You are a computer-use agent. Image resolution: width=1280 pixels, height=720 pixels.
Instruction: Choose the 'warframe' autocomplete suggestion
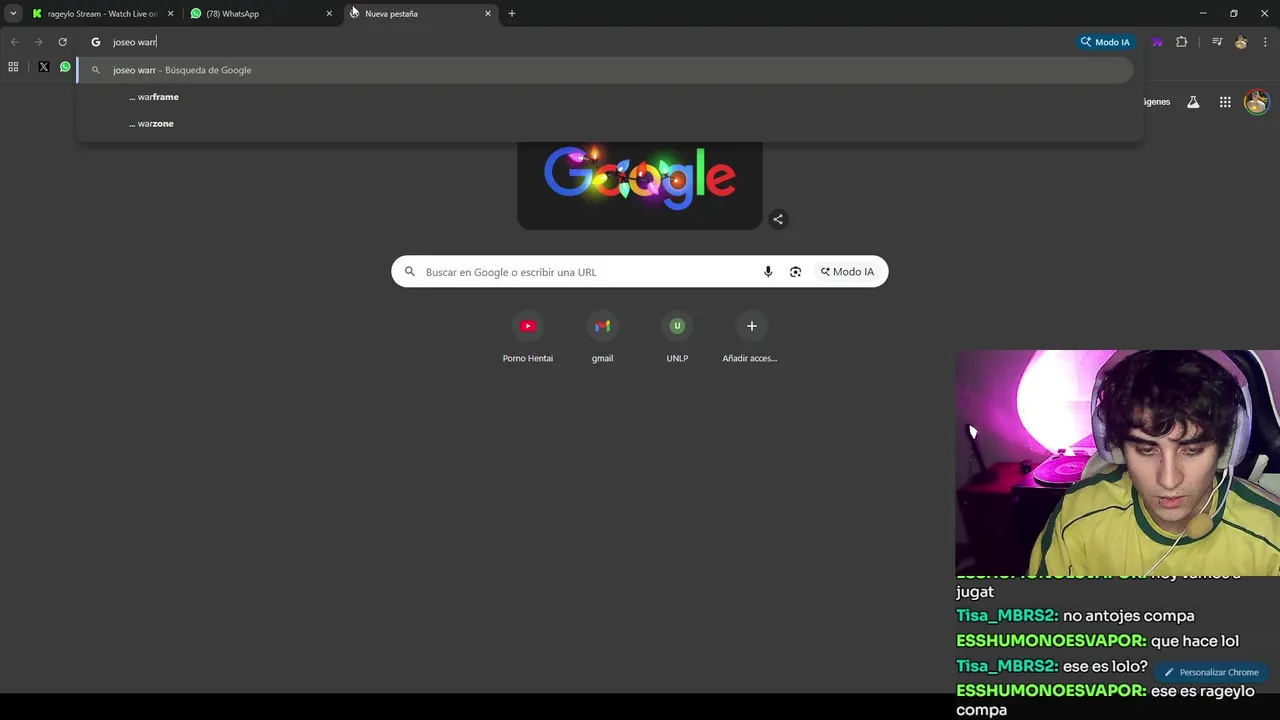click(605, 97)
